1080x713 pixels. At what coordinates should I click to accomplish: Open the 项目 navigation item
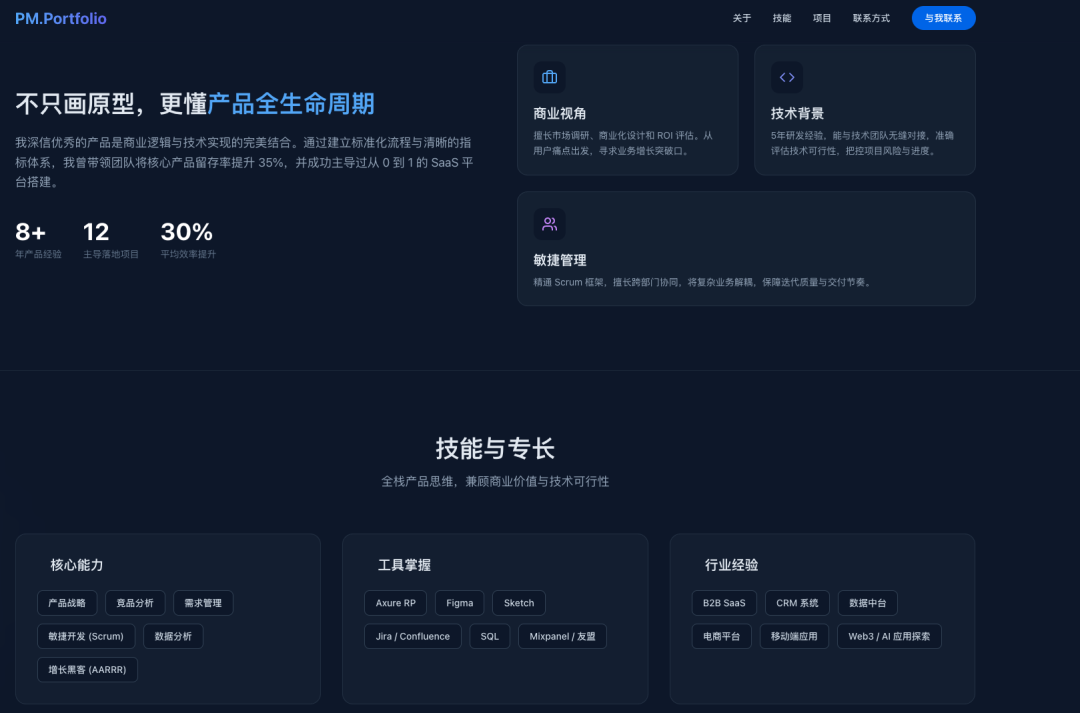(821, 18)
